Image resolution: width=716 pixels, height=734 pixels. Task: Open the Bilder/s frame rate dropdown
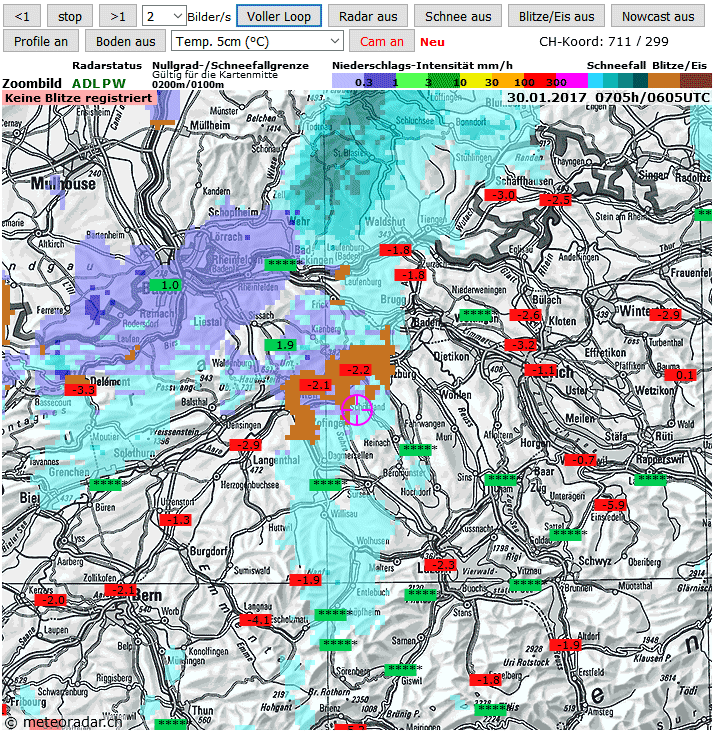pos(164,16)
